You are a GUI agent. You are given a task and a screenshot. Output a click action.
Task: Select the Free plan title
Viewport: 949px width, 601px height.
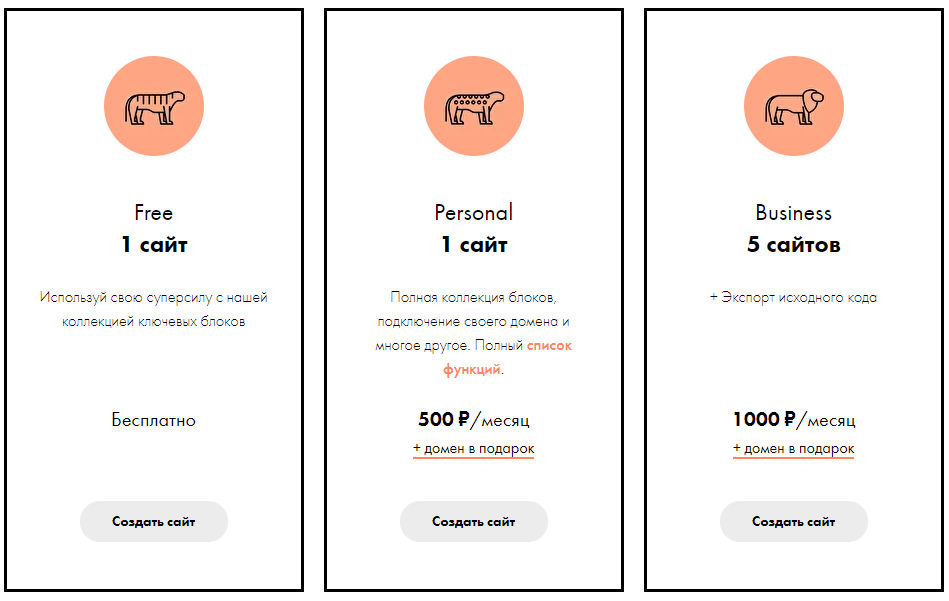click(154, 213)
